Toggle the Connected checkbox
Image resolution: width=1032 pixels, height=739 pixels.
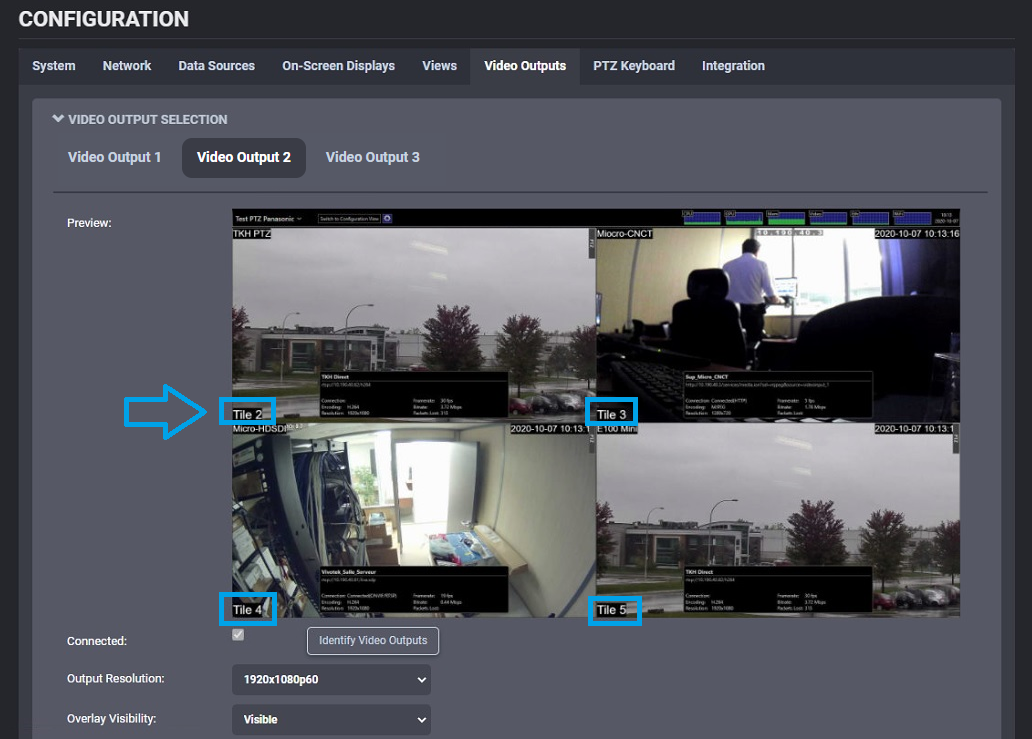pos(238,634)
